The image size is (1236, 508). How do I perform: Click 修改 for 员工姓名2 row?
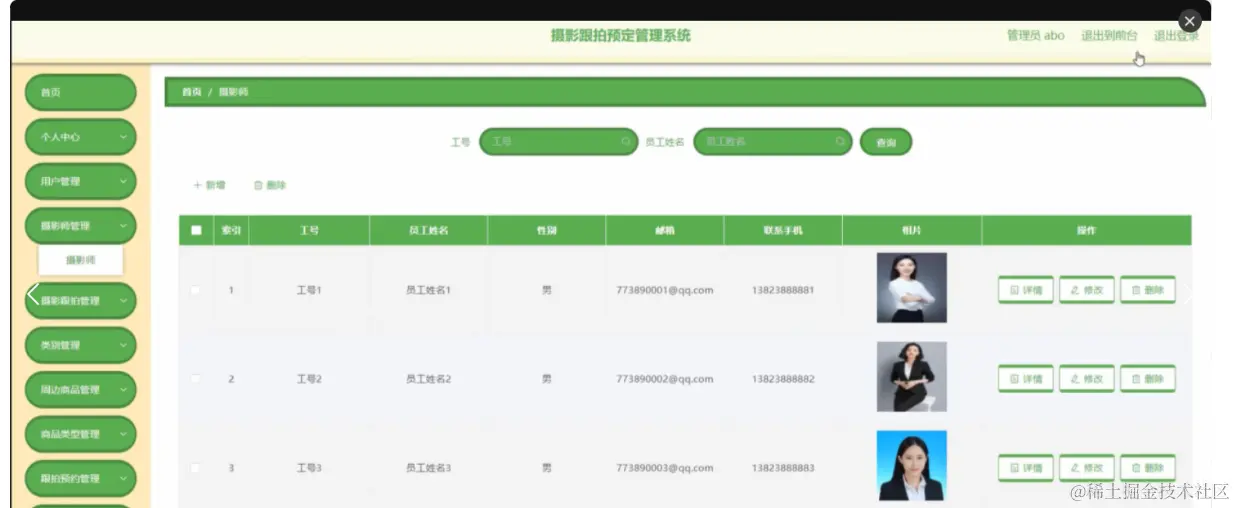tap(1086, 379)
